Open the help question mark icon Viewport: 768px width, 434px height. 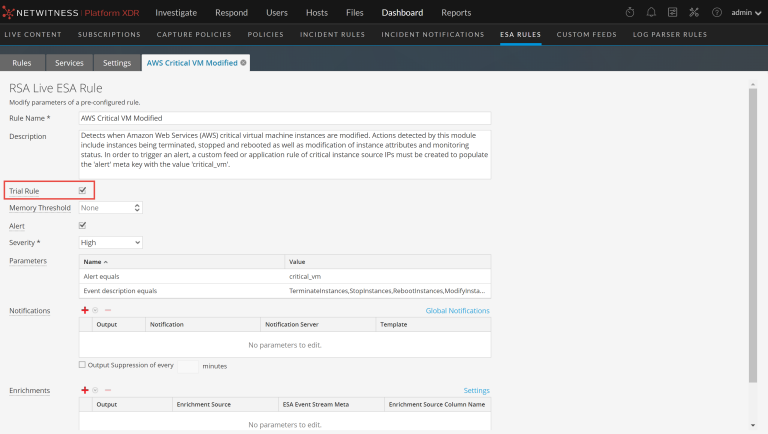tap(716, 13)
